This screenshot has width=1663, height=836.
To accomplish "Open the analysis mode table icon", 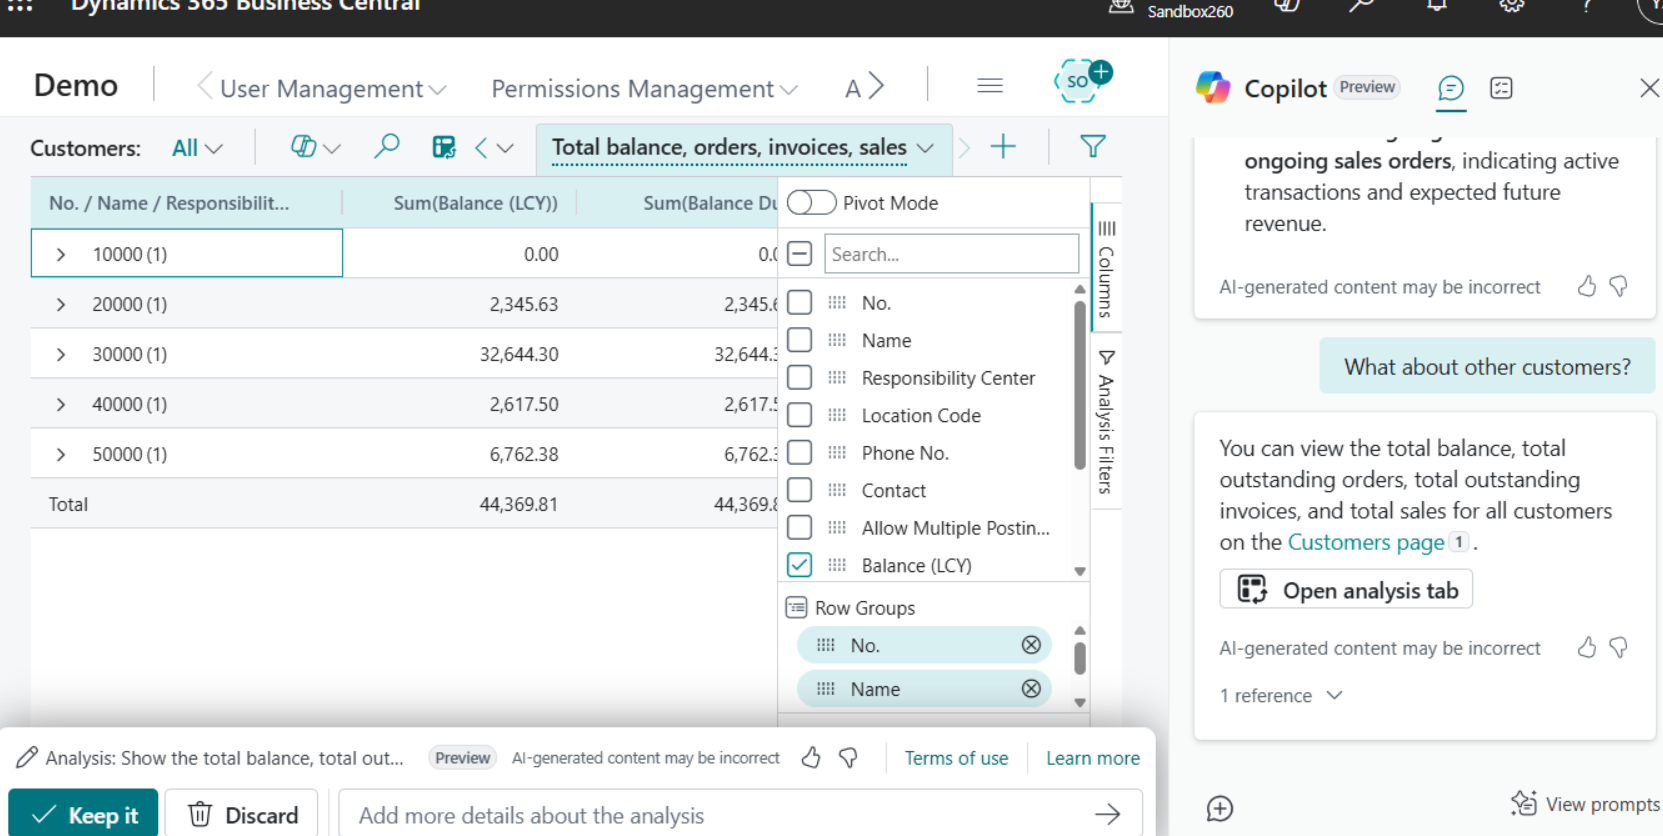I will (443, 147).
